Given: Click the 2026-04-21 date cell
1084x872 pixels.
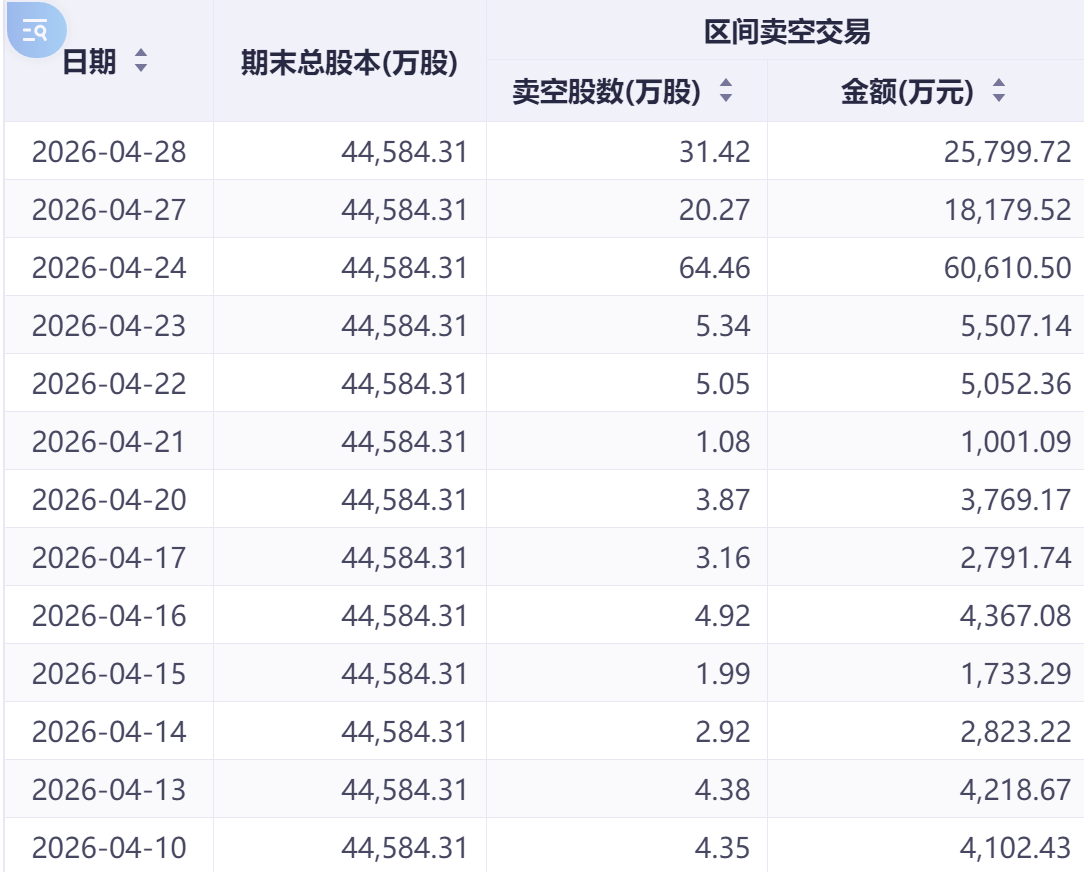Looking at the screenshot, I should click(x=109, y=442).
